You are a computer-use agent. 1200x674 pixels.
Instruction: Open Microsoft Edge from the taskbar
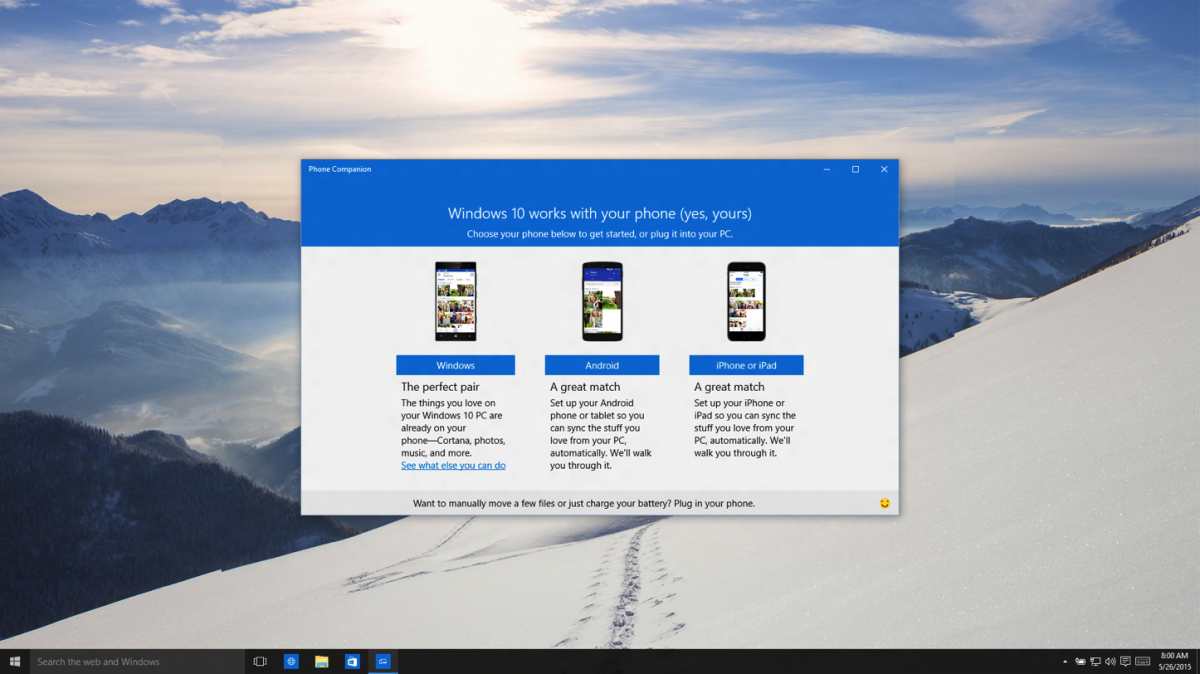pyautogui.click(x=290, y=661)
